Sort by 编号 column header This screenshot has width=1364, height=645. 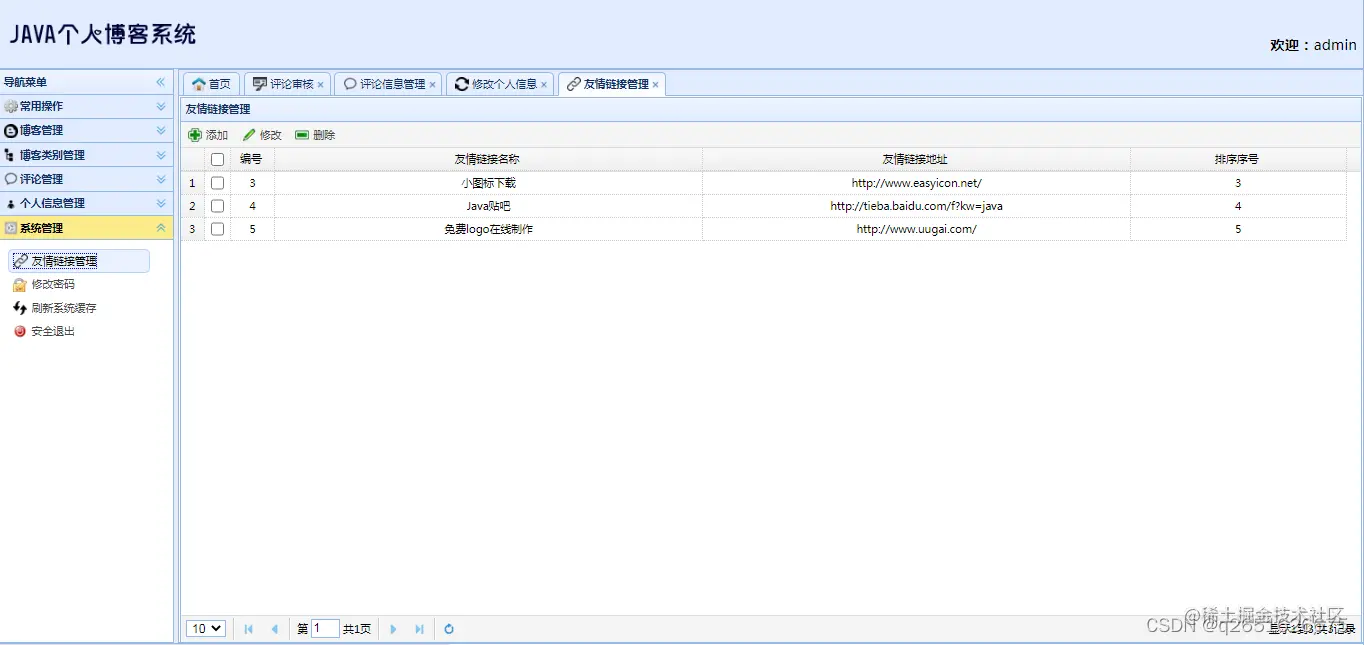(x=252, y=159)
